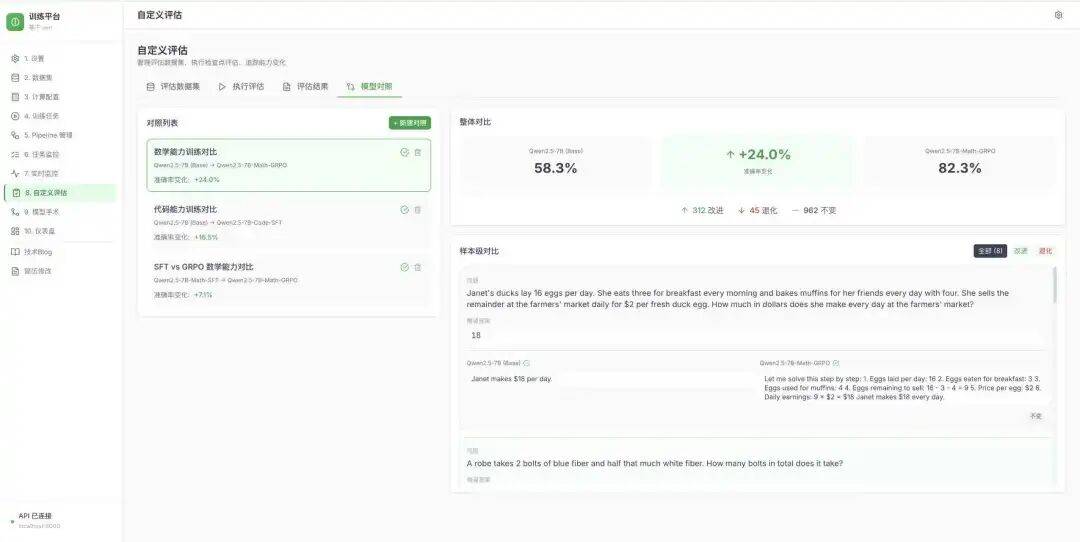Click trash icon for SFT vs GRPO comparison
This screenshot has width=1080, height=542.
[418, 267]
